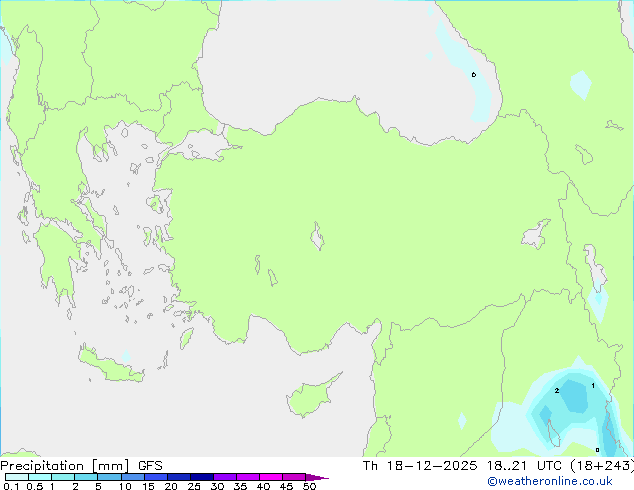
Task: Click the 'Th 18-12-2025' date text
Action: (419, 466)
